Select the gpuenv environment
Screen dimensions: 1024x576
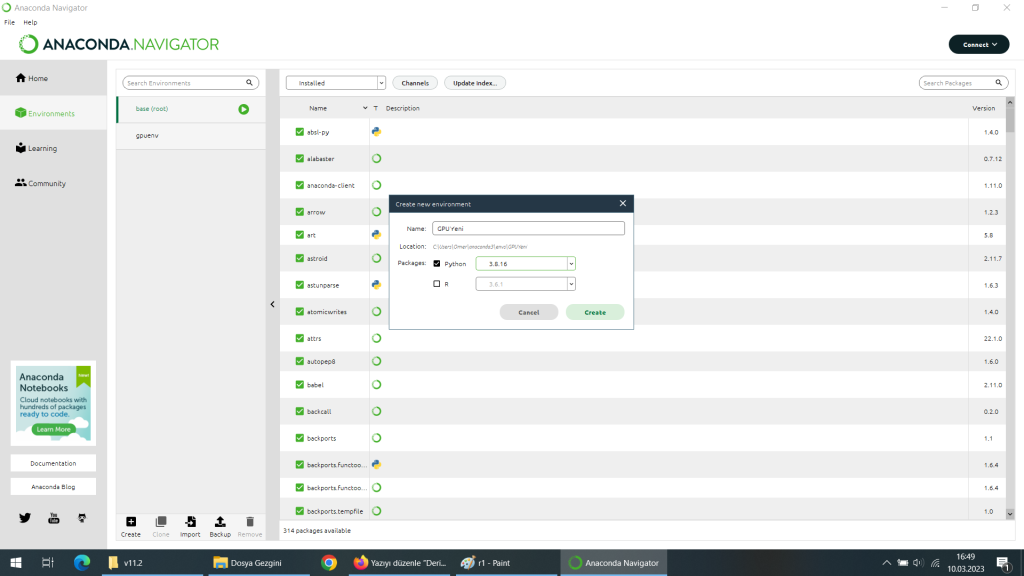click(147, 135)
